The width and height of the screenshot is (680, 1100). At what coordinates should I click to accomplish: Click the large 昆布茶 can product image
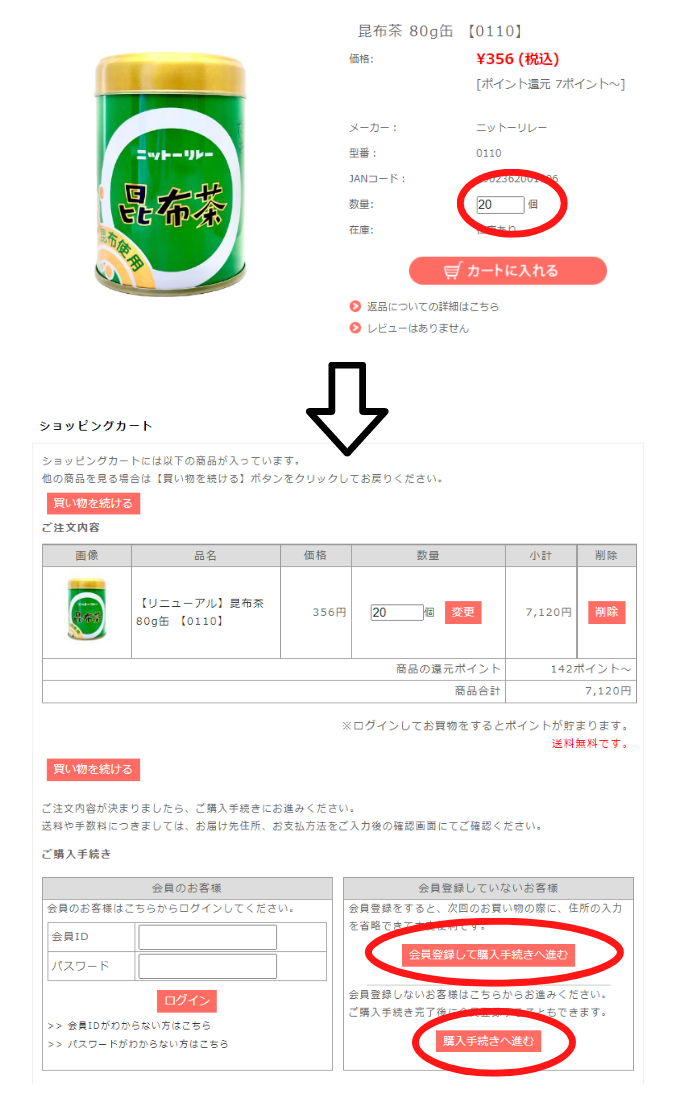point(171,174)
